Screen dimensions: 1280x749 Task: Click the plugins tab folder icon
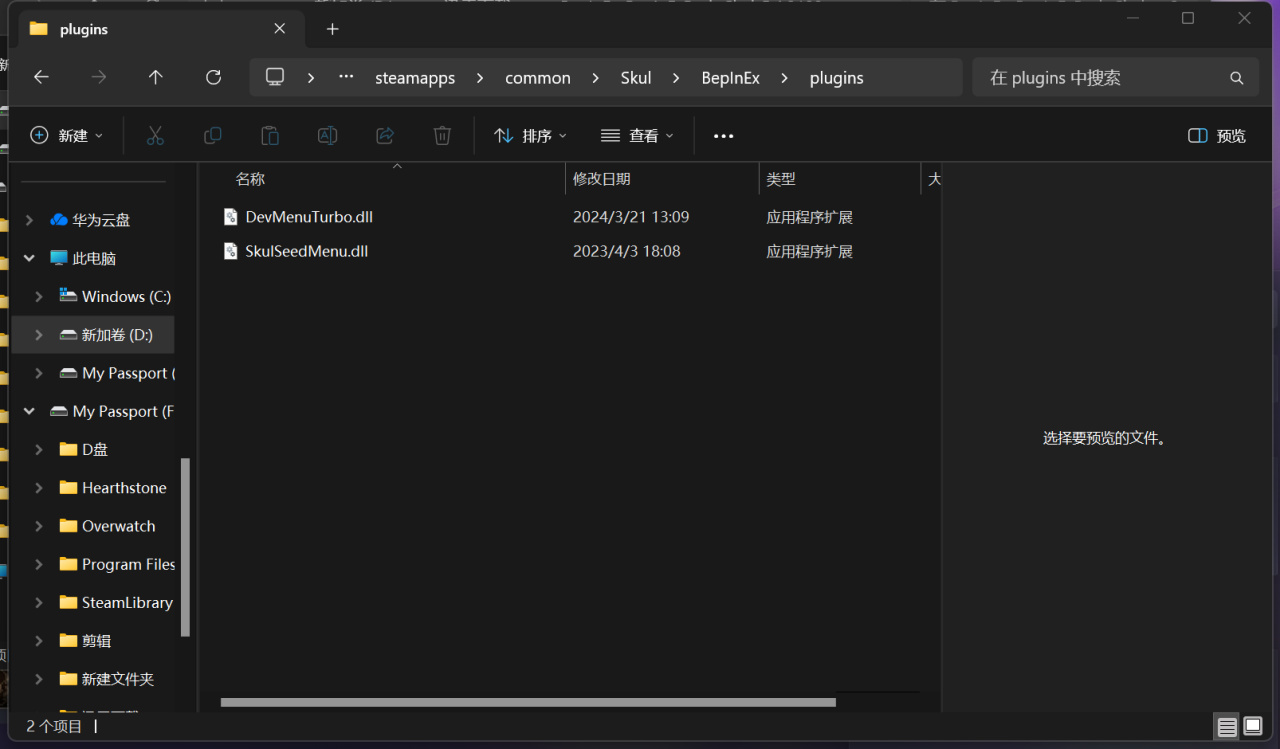pyautogui.click(x=39, y=29)
